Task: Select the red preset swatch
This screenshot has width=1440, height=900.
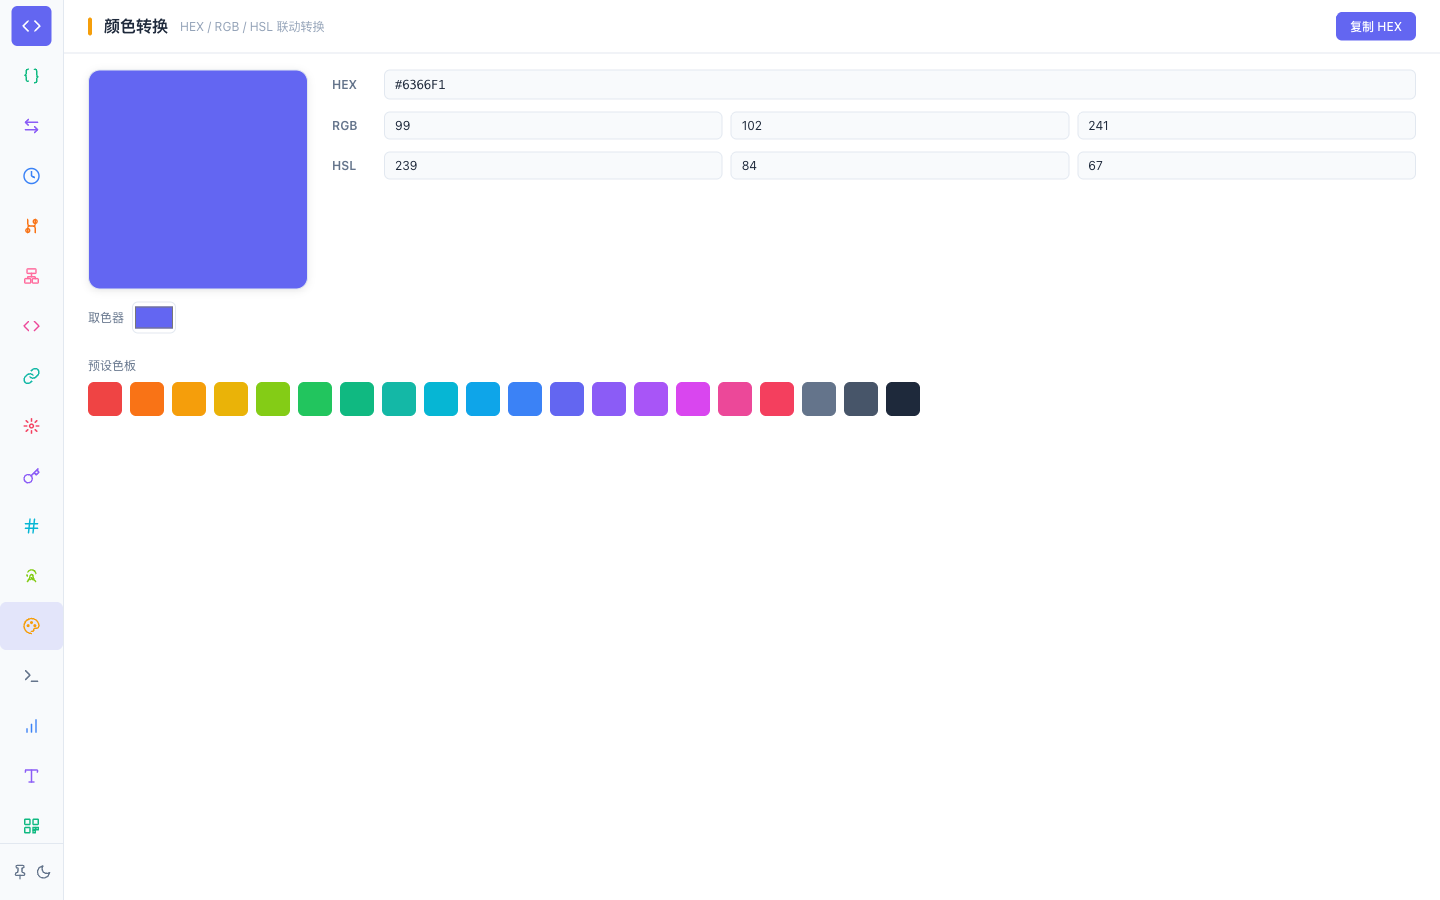Action: click(105, 399)
